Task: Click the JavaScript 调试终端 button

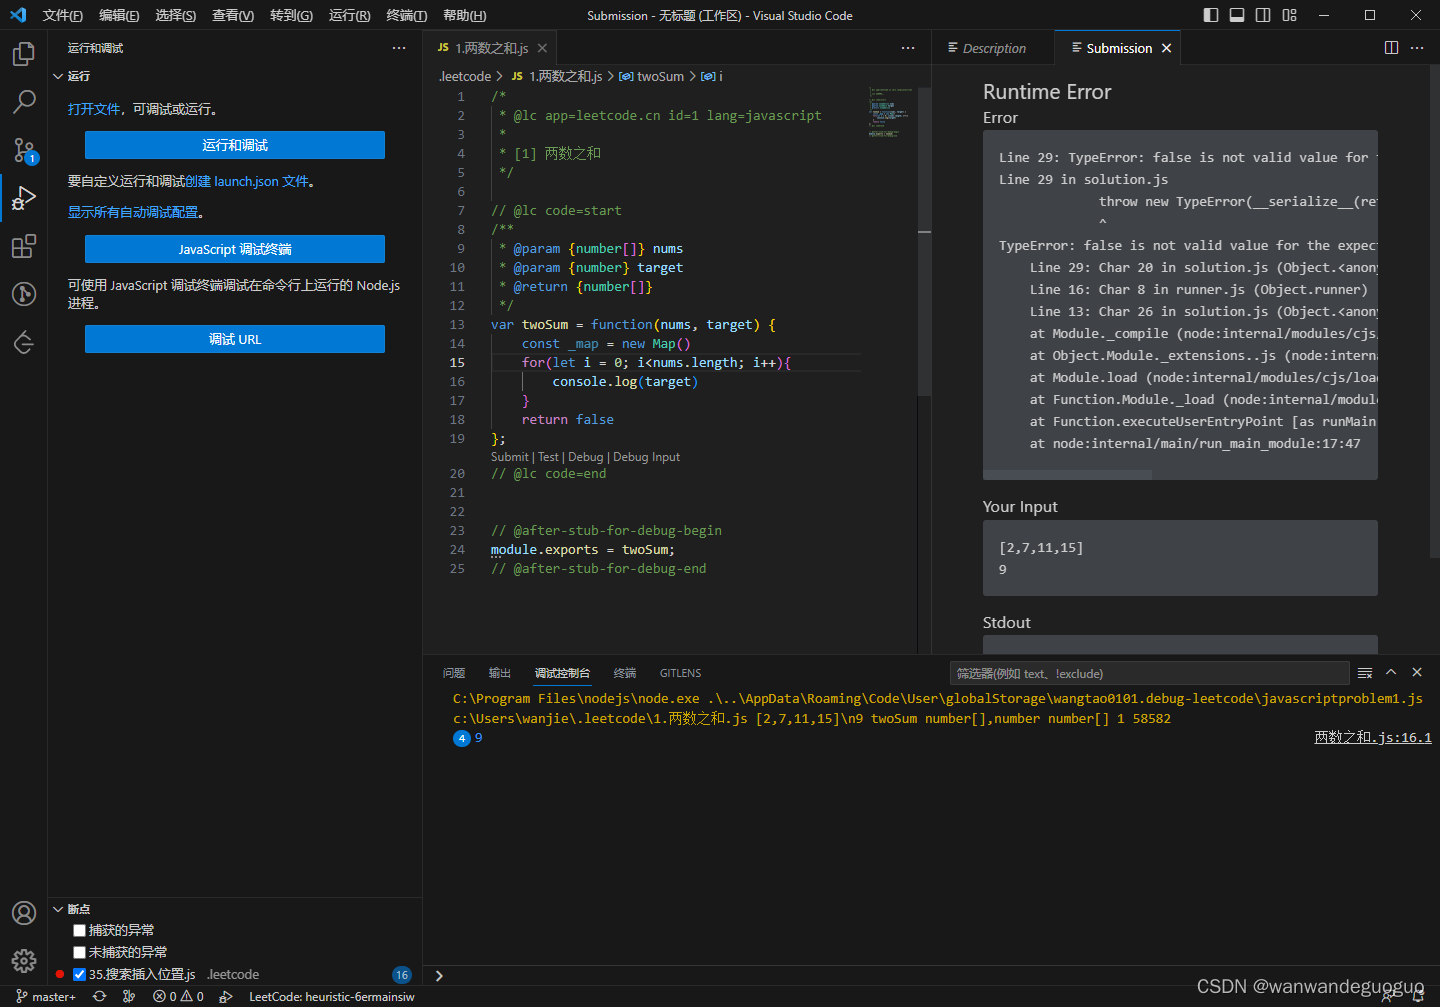Action: coord(235,249)
